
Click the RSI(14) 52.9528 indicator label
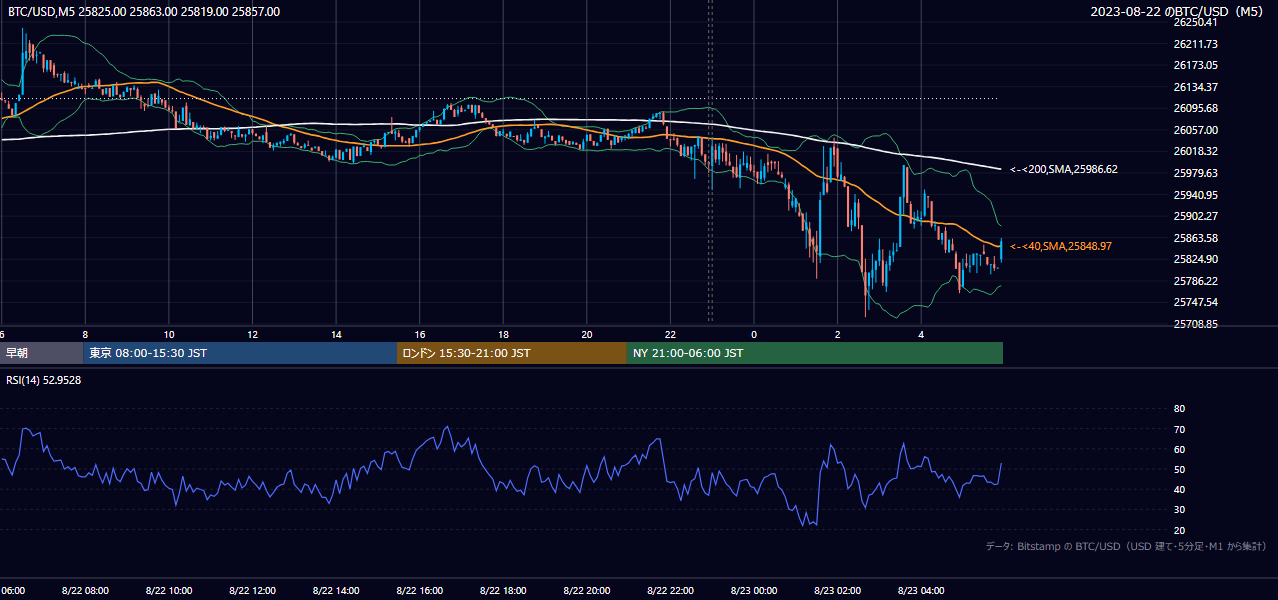pos(44,380)
